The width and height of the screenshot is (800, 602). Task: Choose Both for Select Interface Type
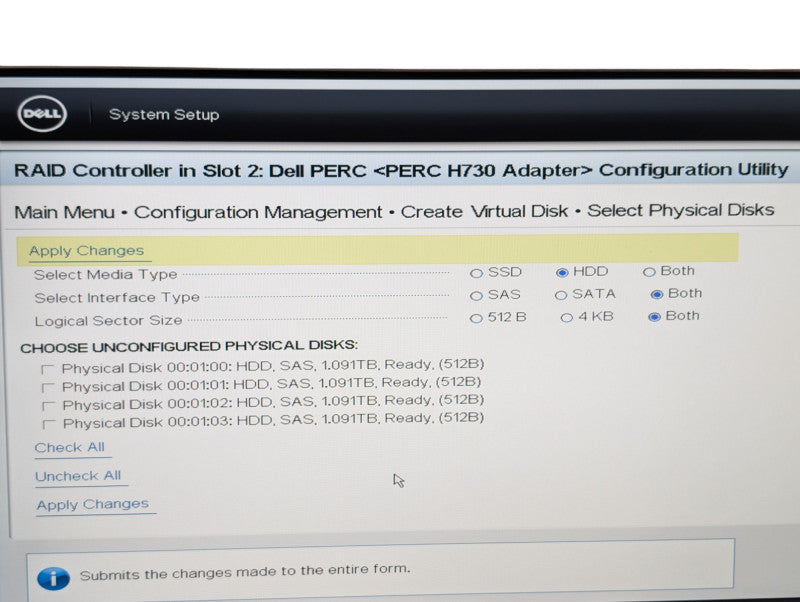point(657,294)
